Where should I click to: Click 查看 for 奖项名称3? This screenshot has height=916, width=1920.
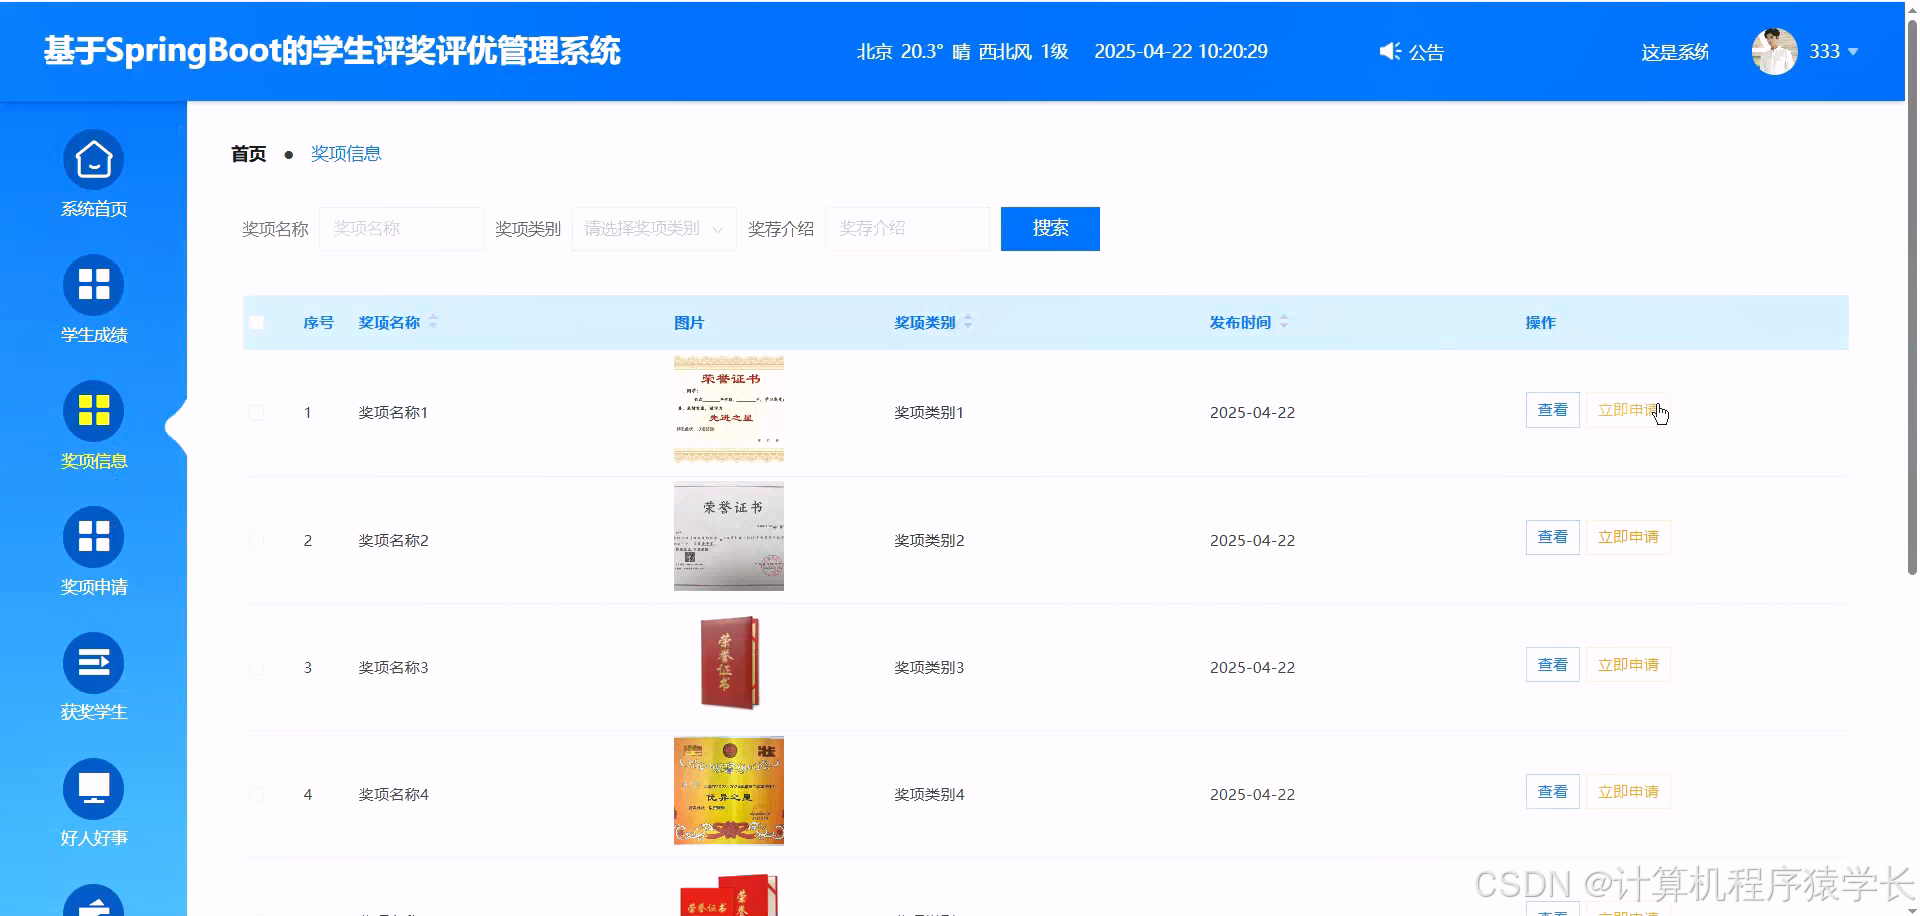pyautogui.click(x=1553, y=665)
